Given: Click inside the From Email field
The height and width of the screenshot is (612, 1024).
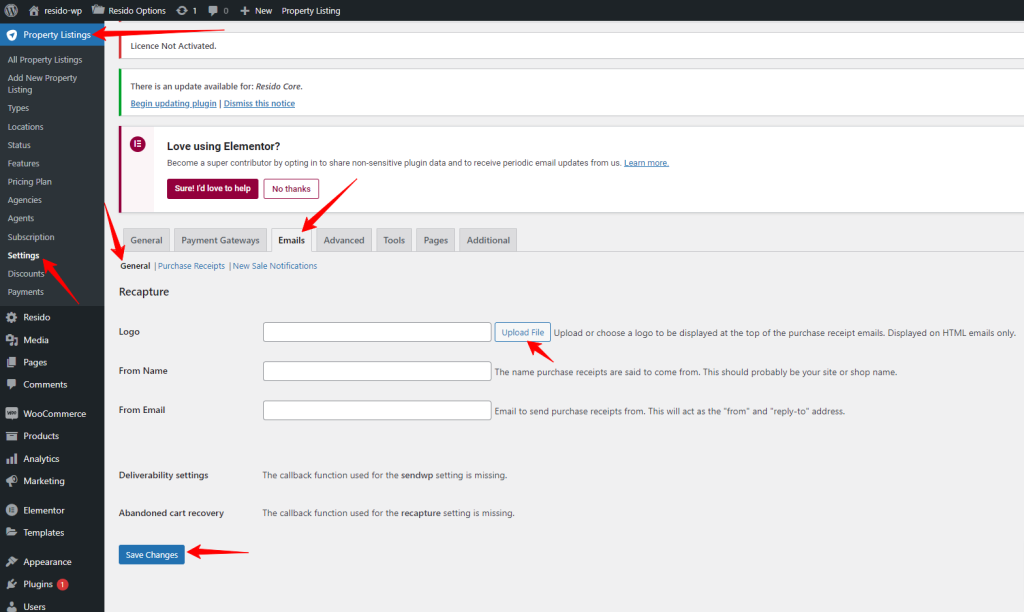Looking at the screenshot, I should [x=377, y=409].
